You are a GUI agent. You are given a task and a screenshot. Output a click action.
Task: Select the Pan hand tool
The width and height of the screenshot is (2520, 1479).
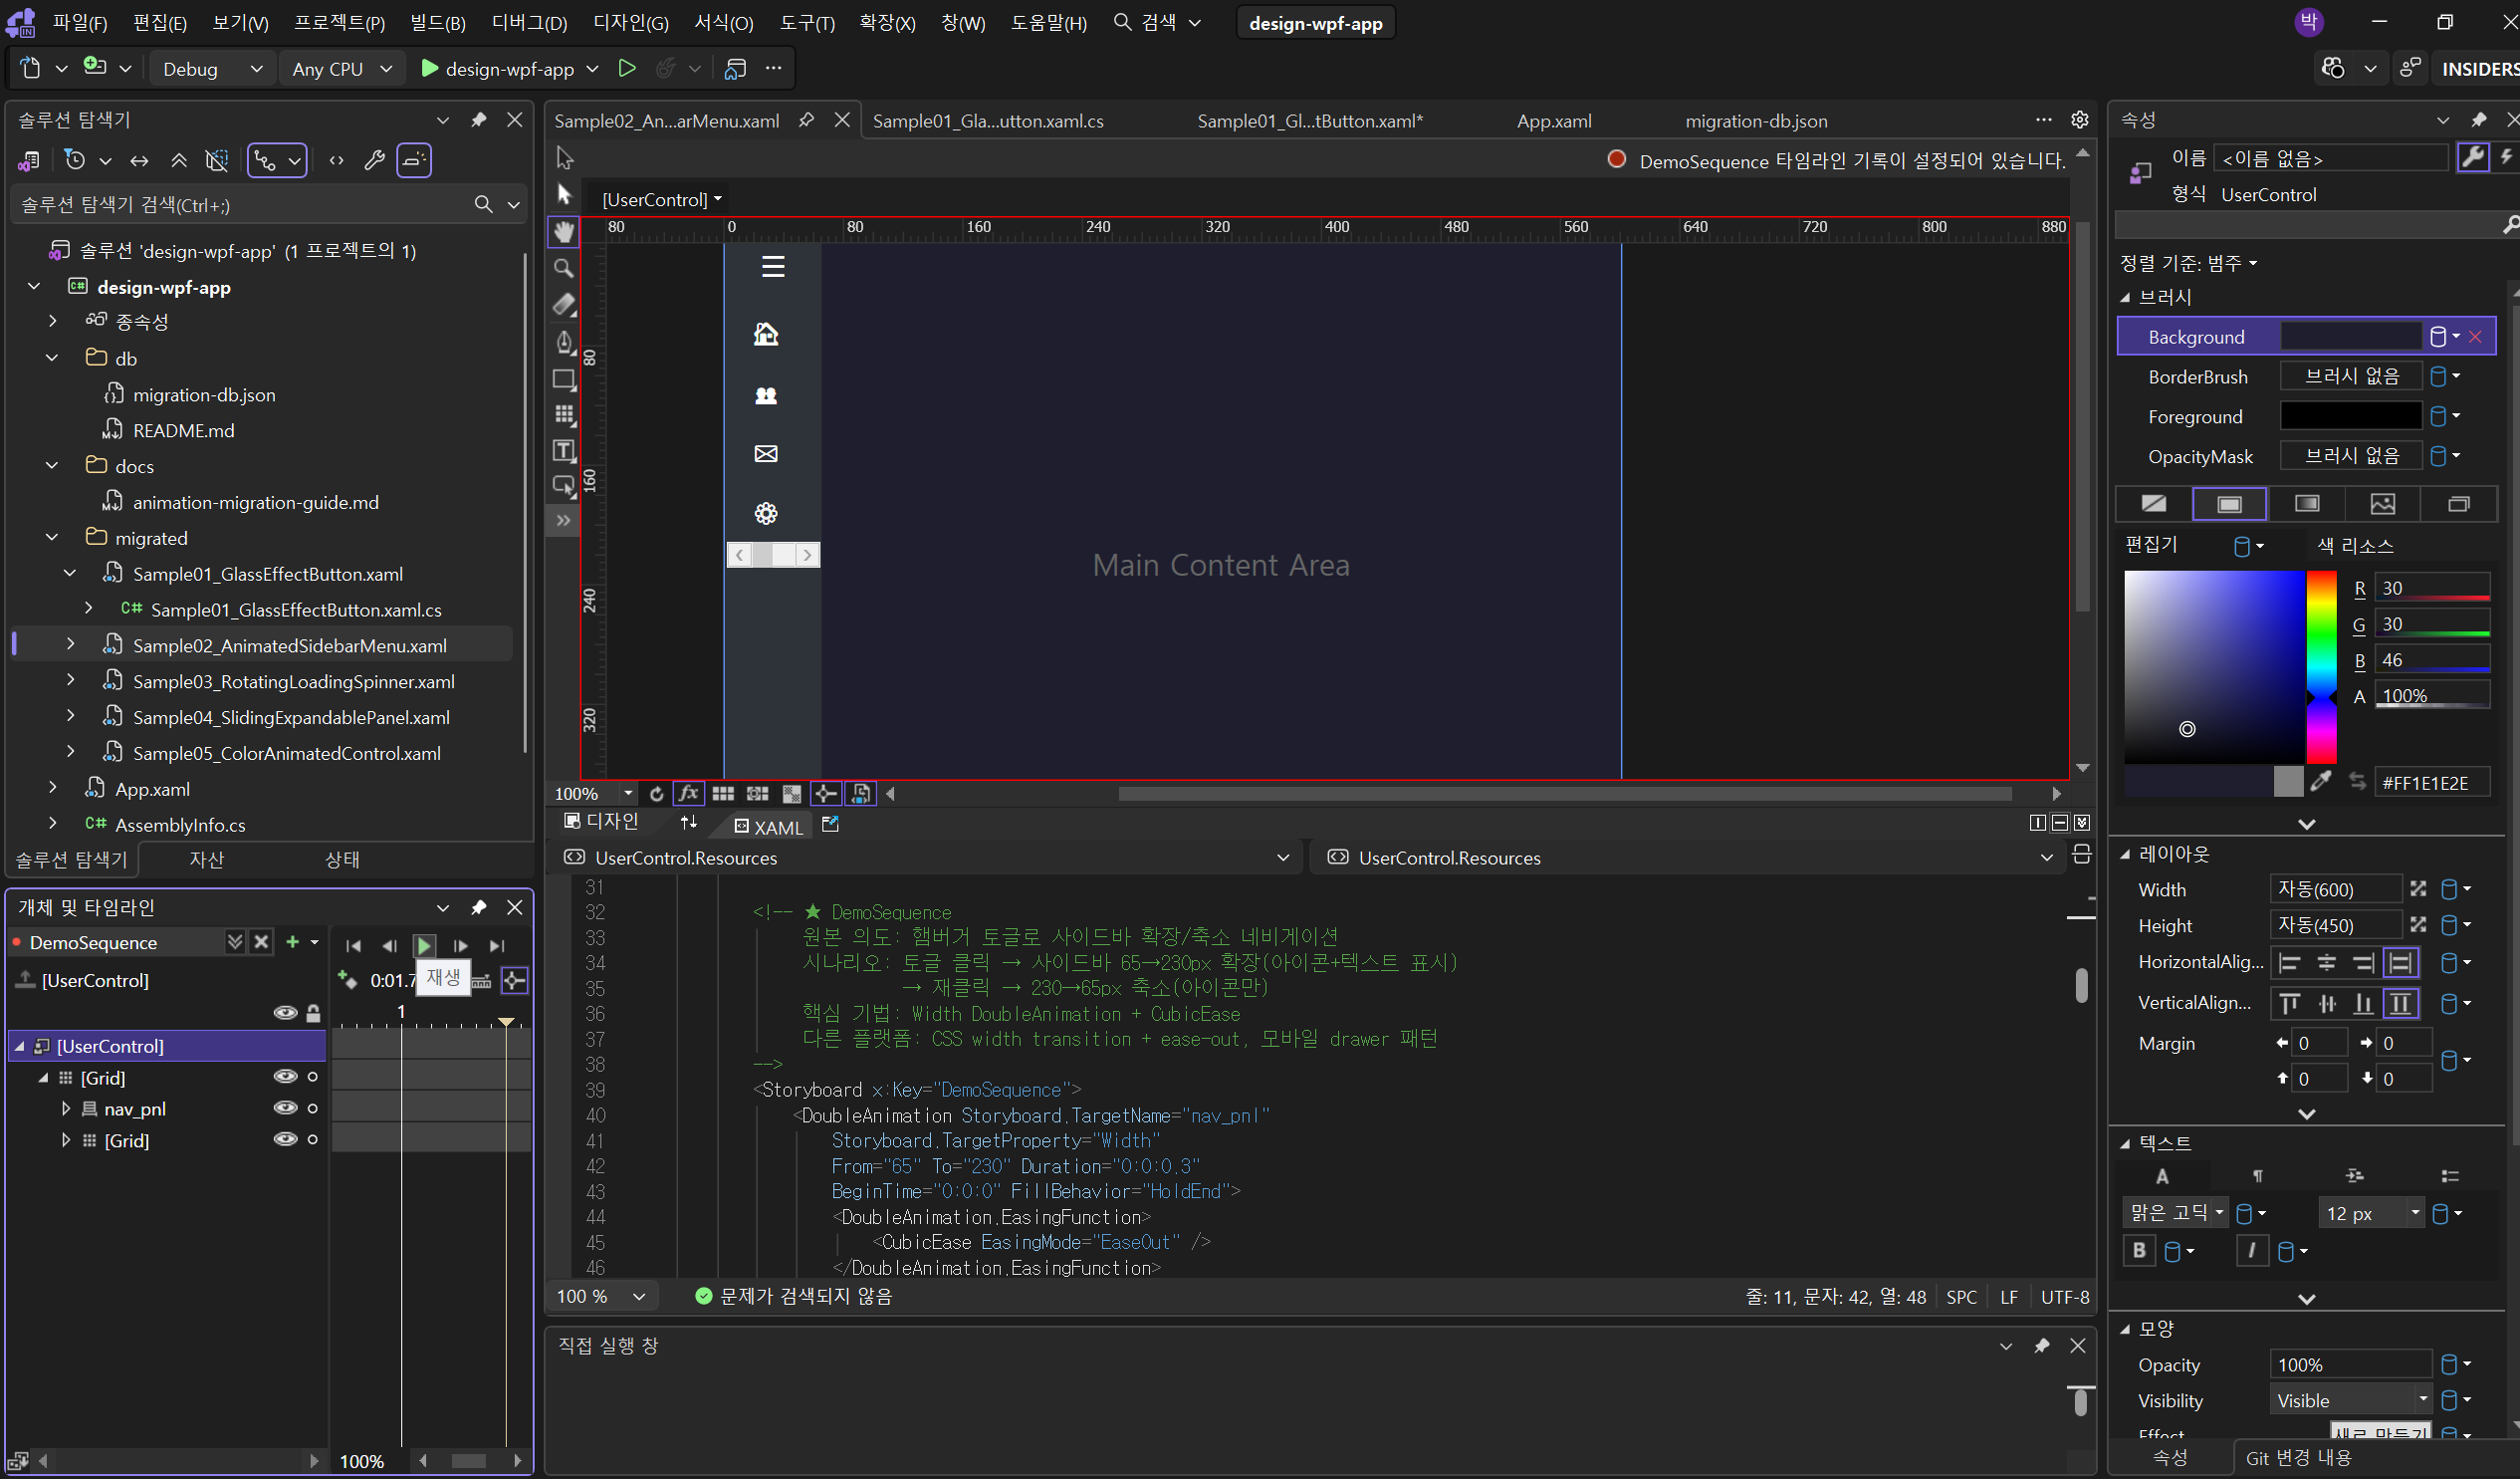[x=564, y=232]
